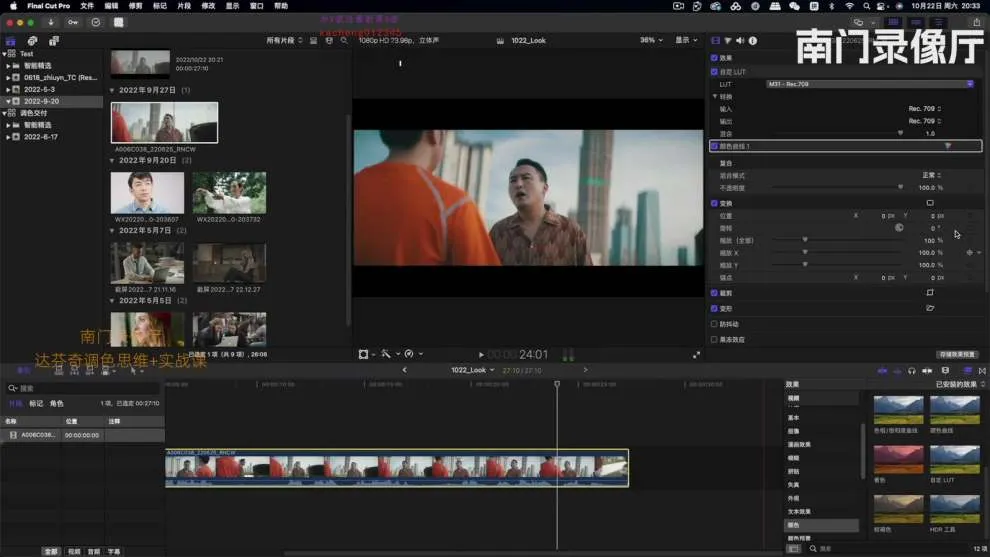
Task: Uncheck the 颜色曲线 1 effect checkbox
Action: pos(714,146)
